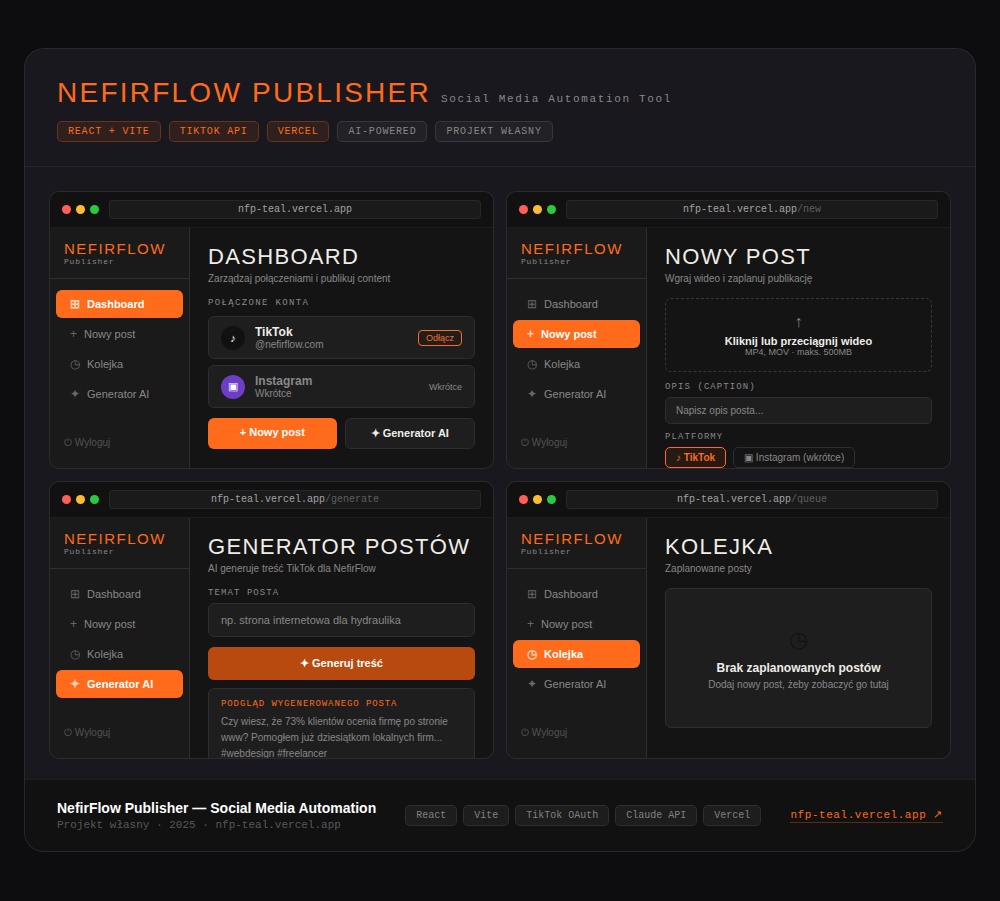
Task: Click the nfp-teal.vercel.app/generate address bar
Action: click(x=295, y=499)
